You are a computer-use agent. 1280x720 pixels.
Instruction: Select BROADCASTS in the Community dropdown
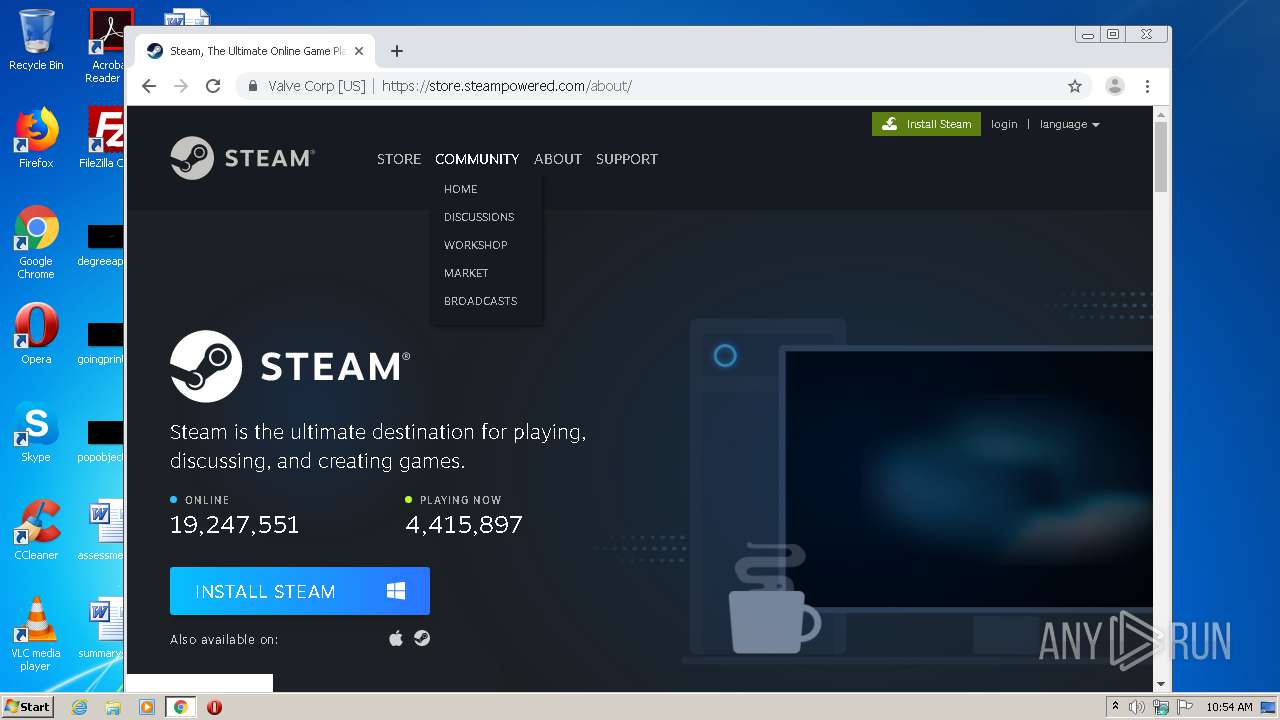[x=481, y=301]
